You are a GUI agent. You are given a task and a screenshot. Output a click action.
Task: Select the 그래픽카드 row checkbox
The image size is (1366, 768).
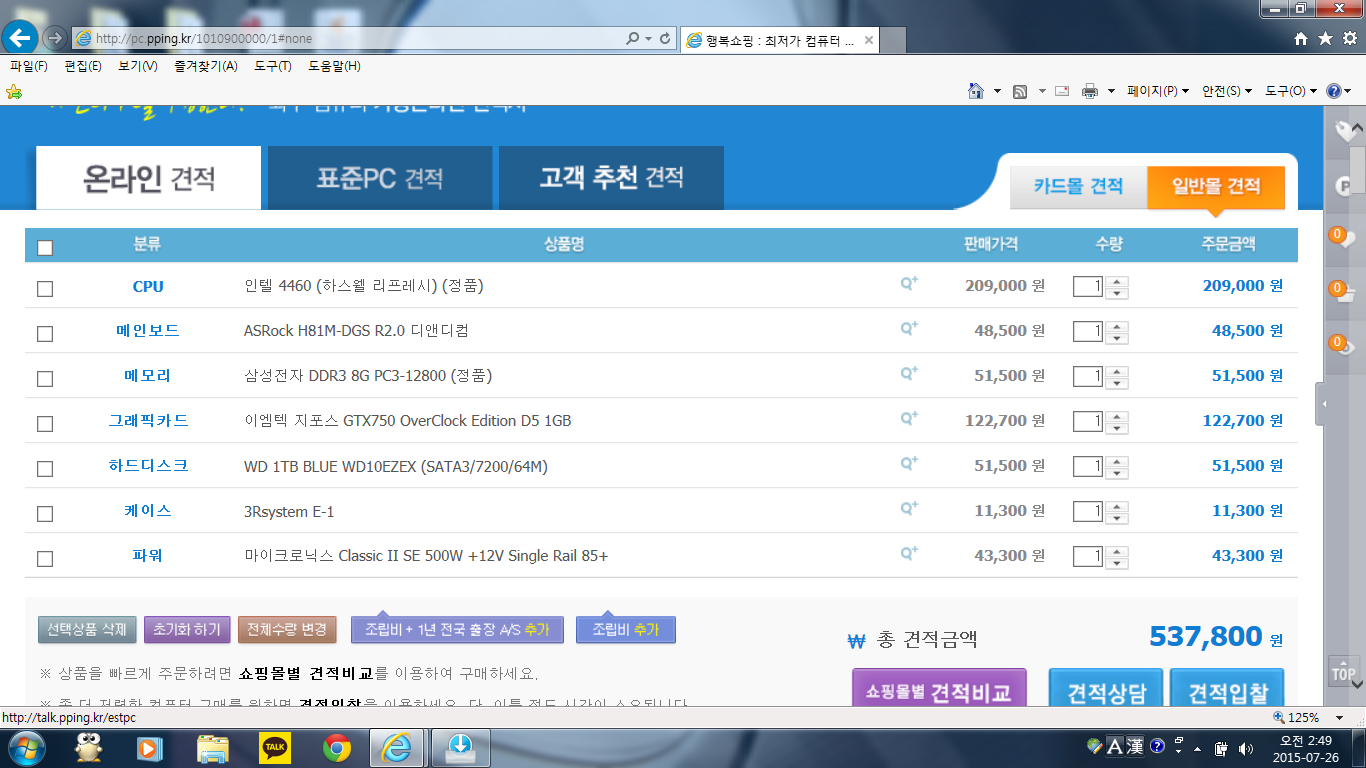(45, 423)
